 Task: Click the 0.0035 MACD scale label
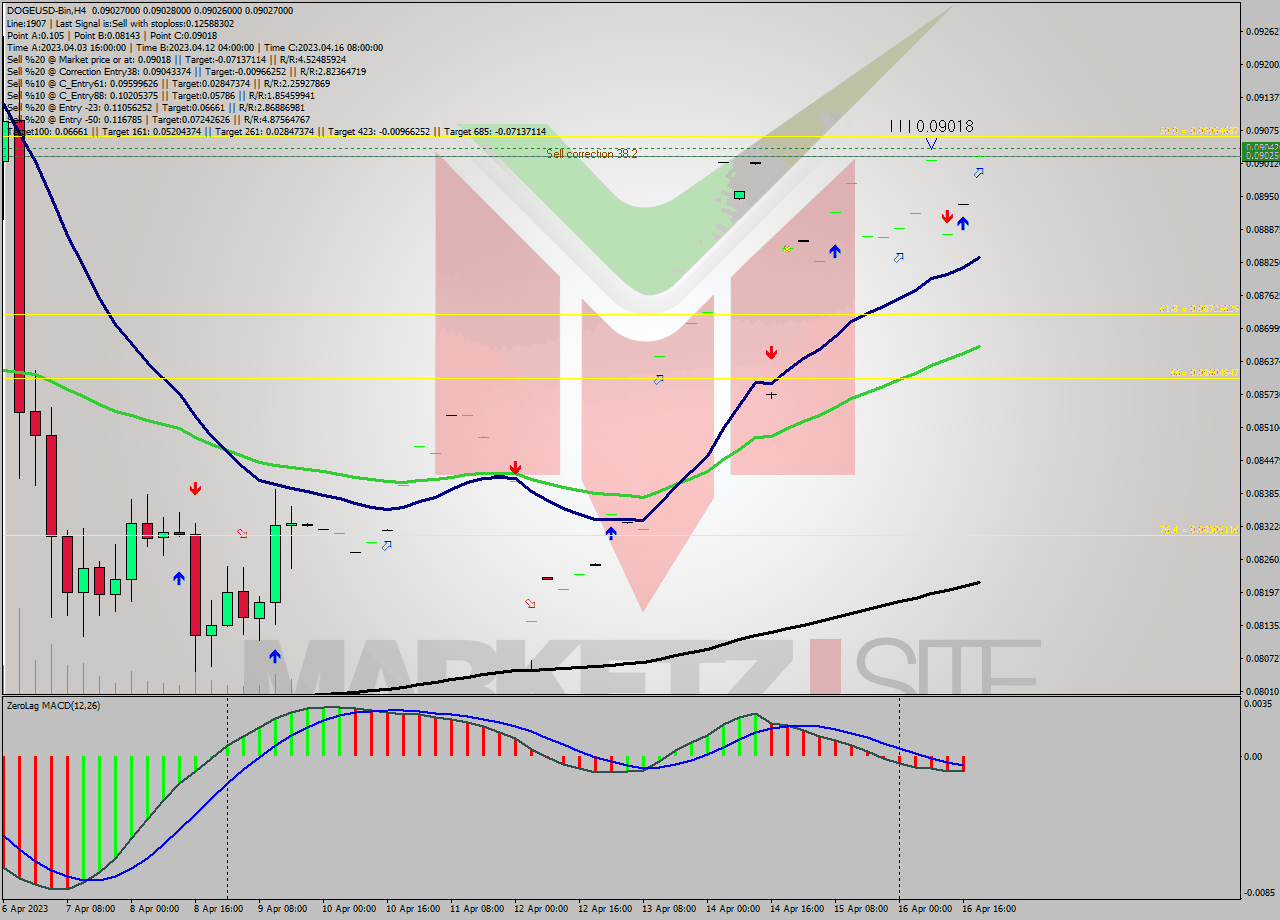1259,704
